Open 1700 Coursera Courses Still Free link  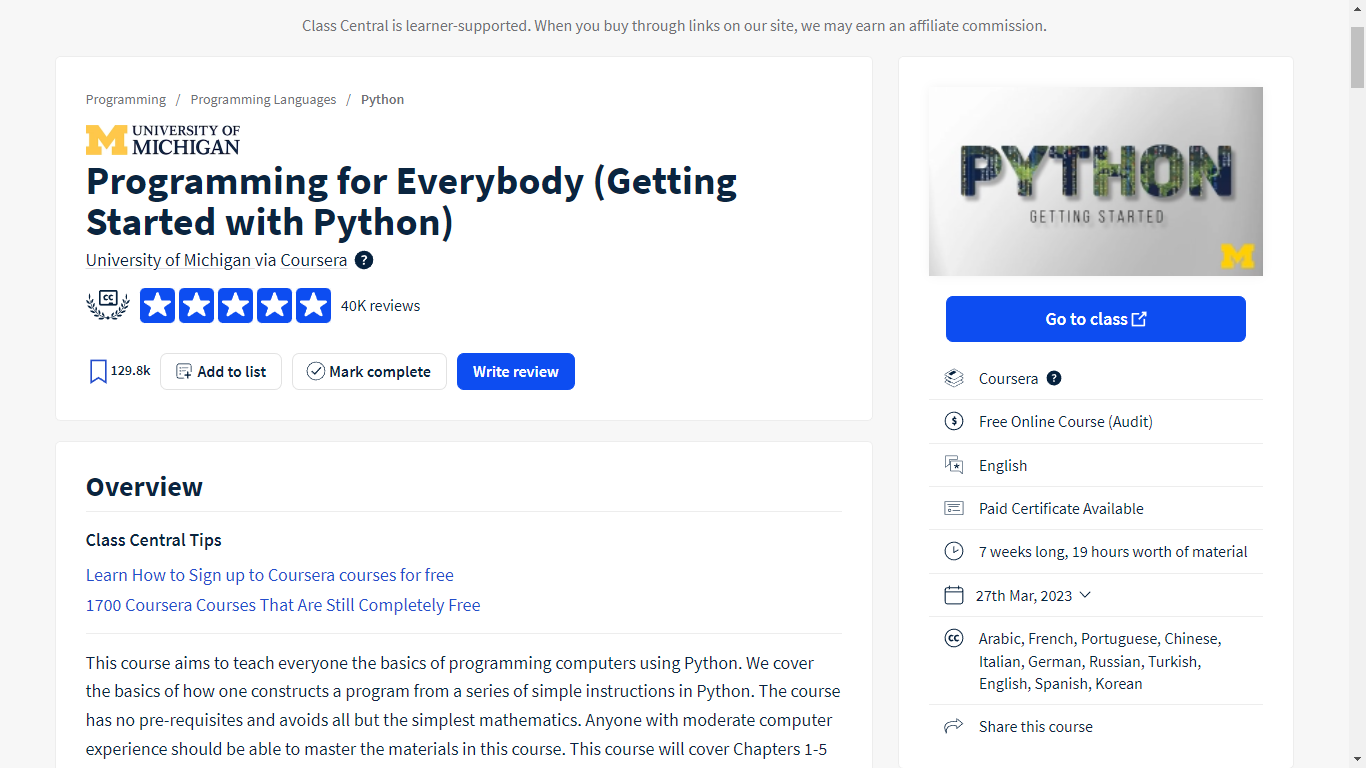click(x=283, y=605)
